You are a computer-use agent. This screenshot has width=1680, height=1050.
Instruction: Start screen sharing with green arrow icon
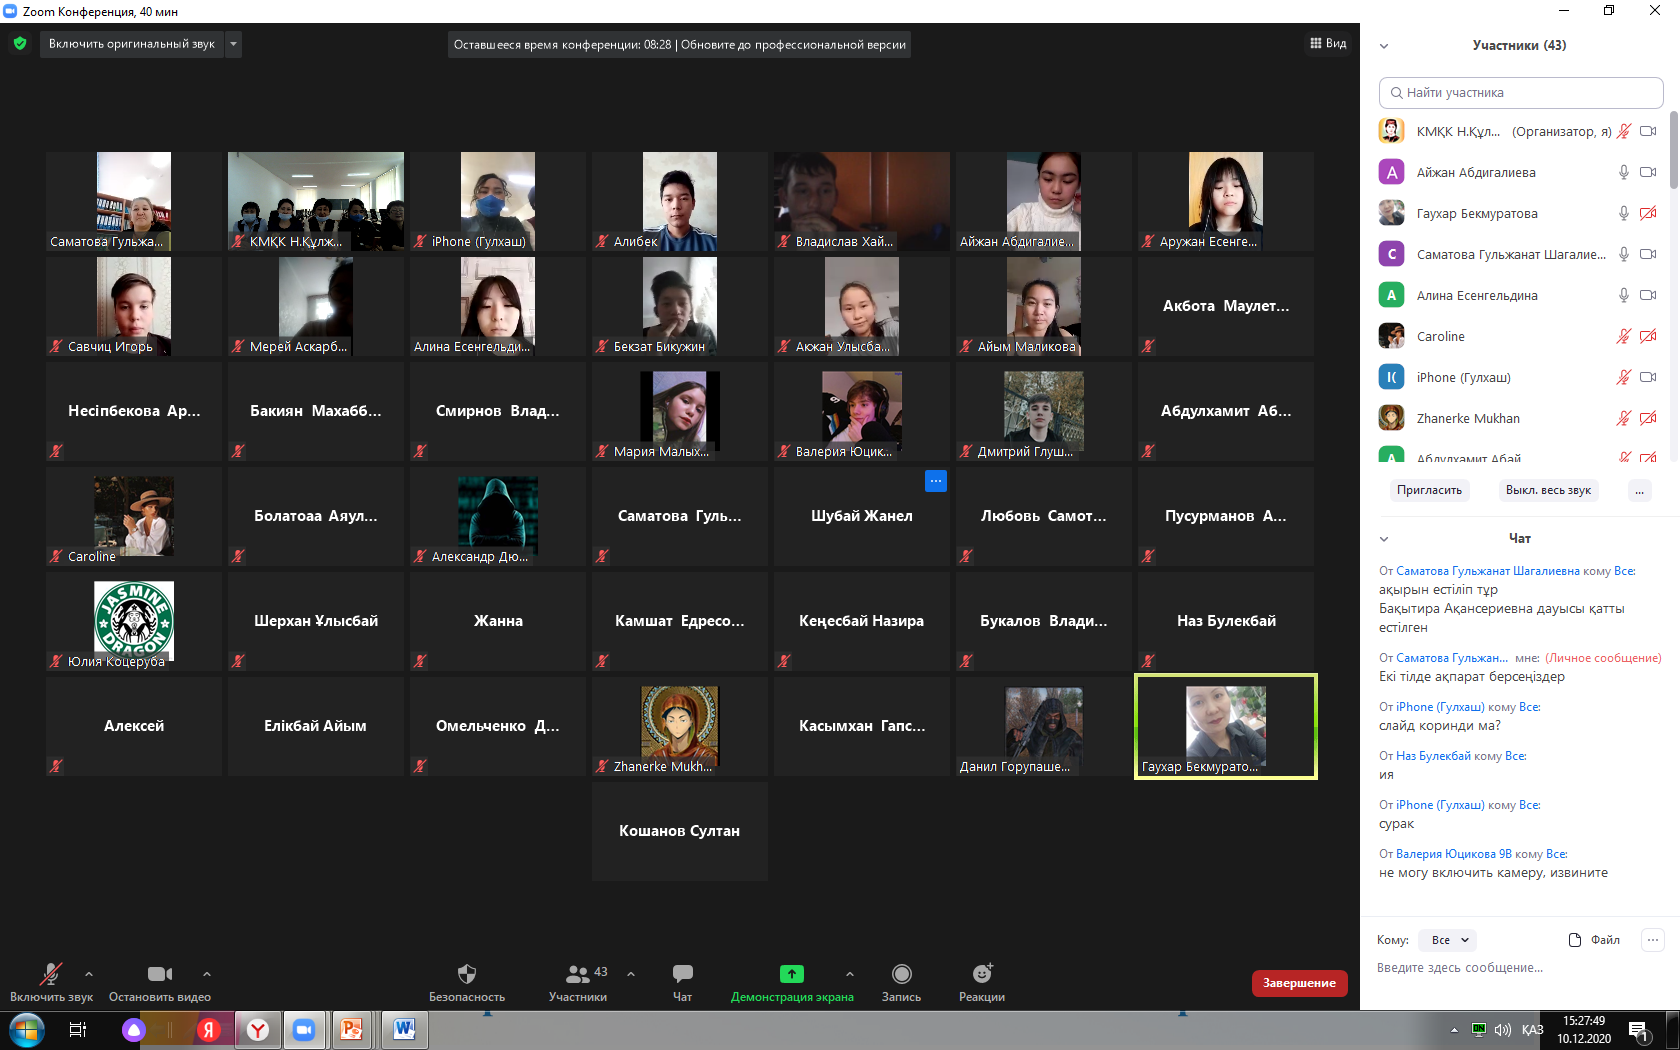click(x=791, y=974)
